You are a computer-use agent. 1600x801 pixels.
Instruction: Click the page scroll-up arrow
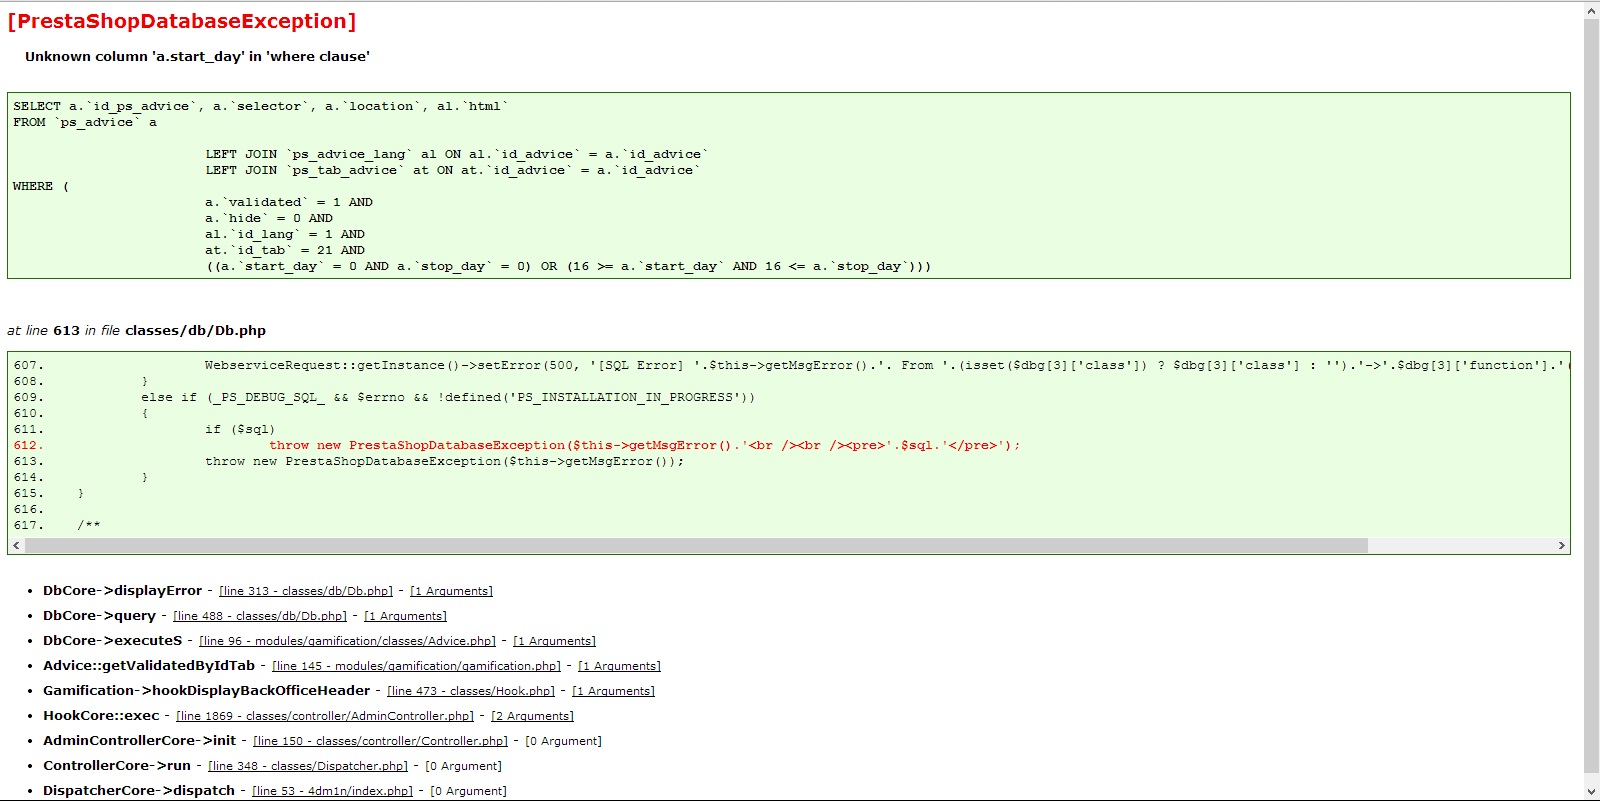click(1592, 11)
